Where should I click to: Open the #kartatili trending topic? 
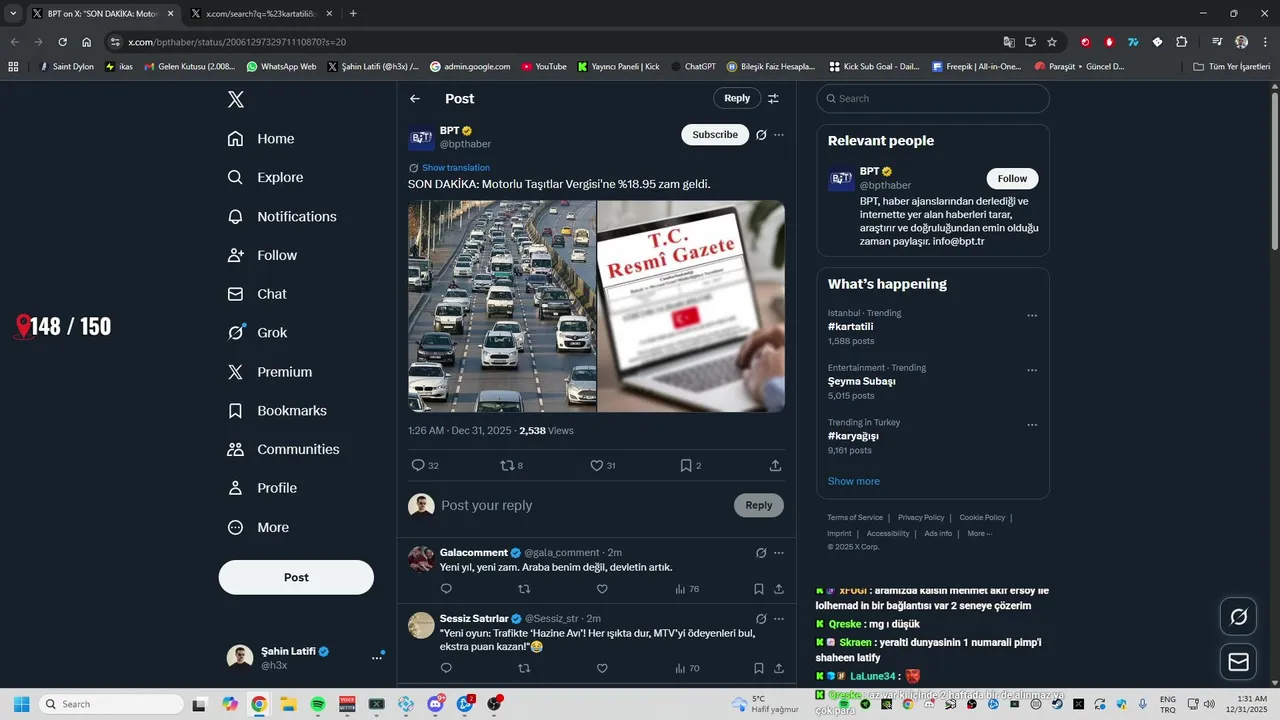851,327
